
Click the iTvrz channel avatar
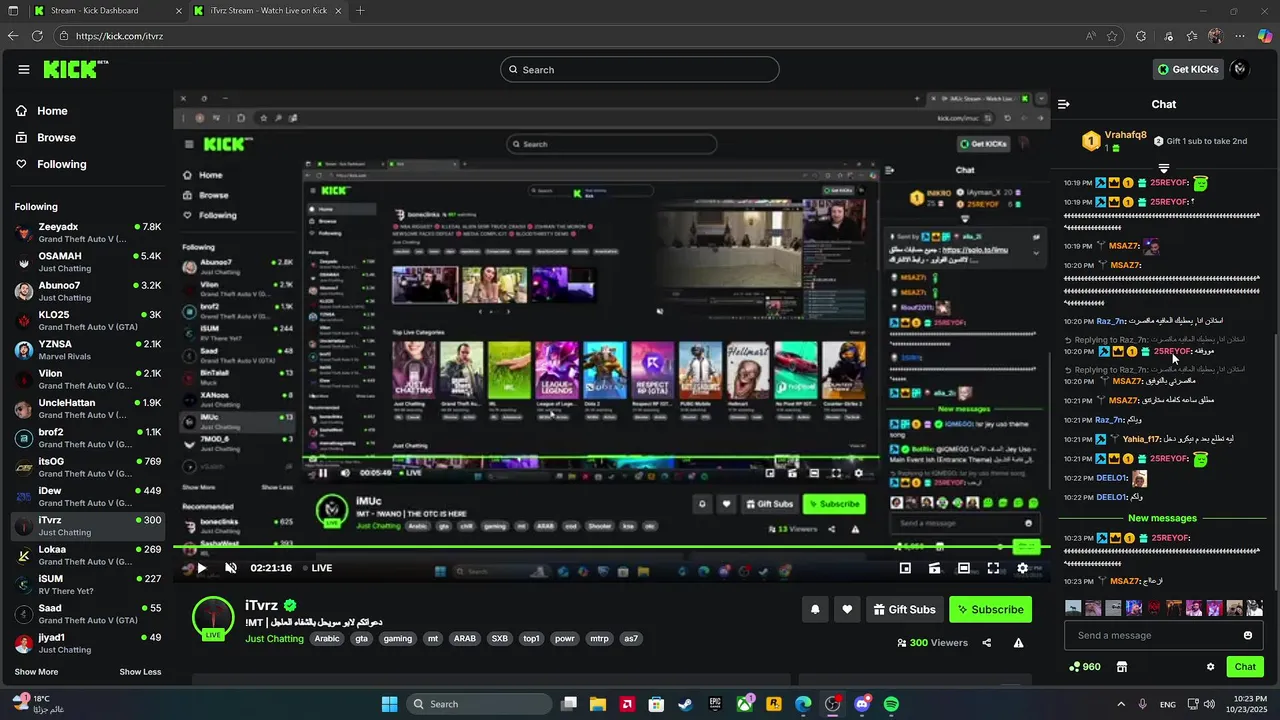(213, 619)
